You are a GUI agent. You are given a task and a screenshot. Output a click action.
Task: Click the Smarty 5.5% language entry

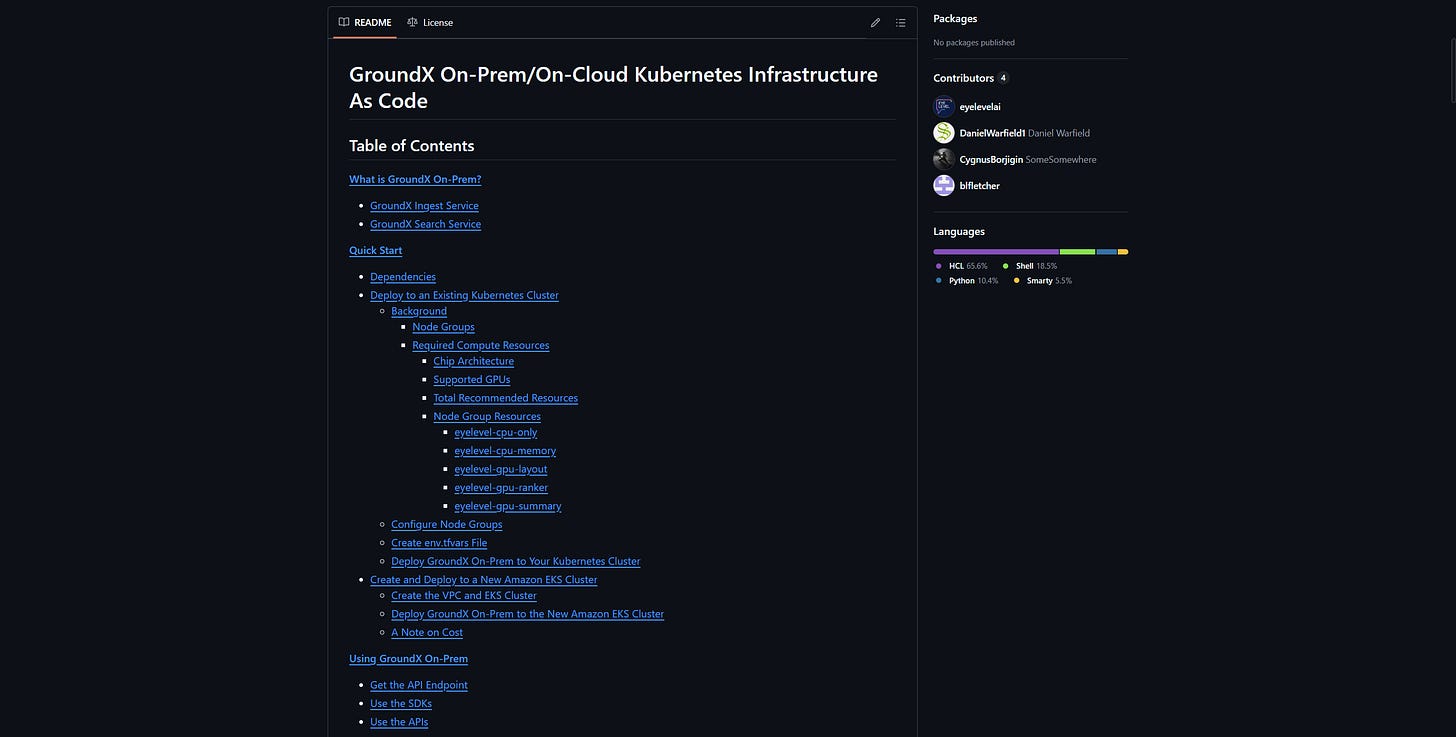click(x=1042, y=281)
